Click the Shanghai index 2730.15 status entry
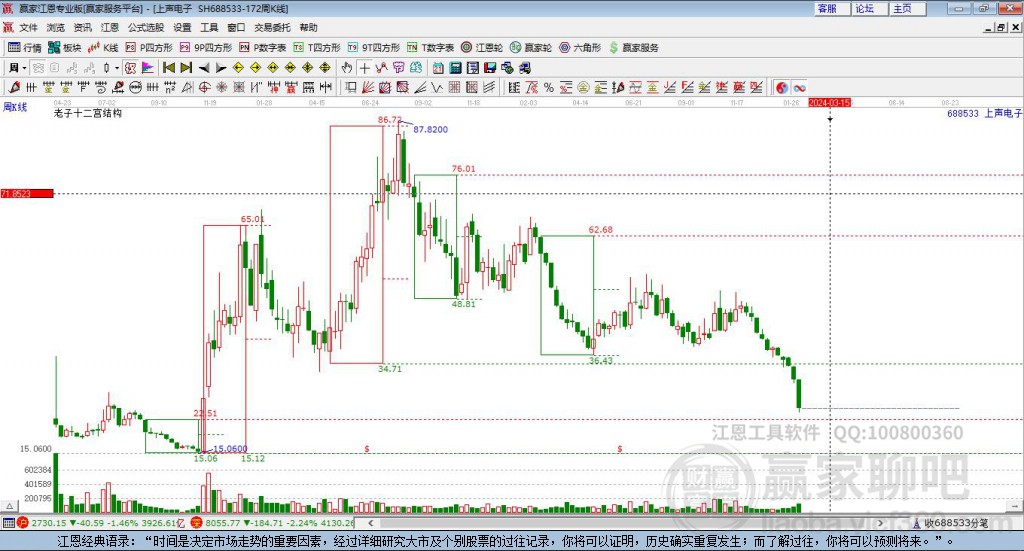The height and width of the screenshot is (551, 1024). 102,523
